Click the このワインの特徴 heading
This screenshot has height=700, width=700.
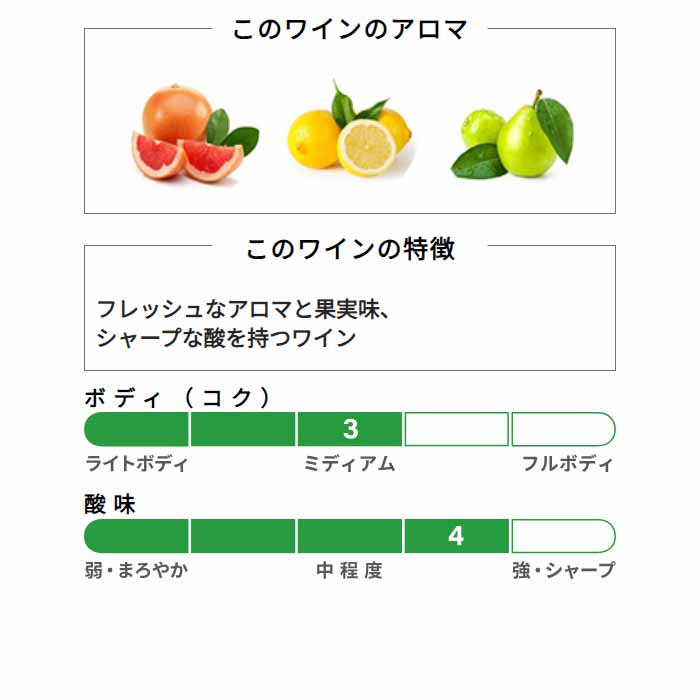[350, 249]
